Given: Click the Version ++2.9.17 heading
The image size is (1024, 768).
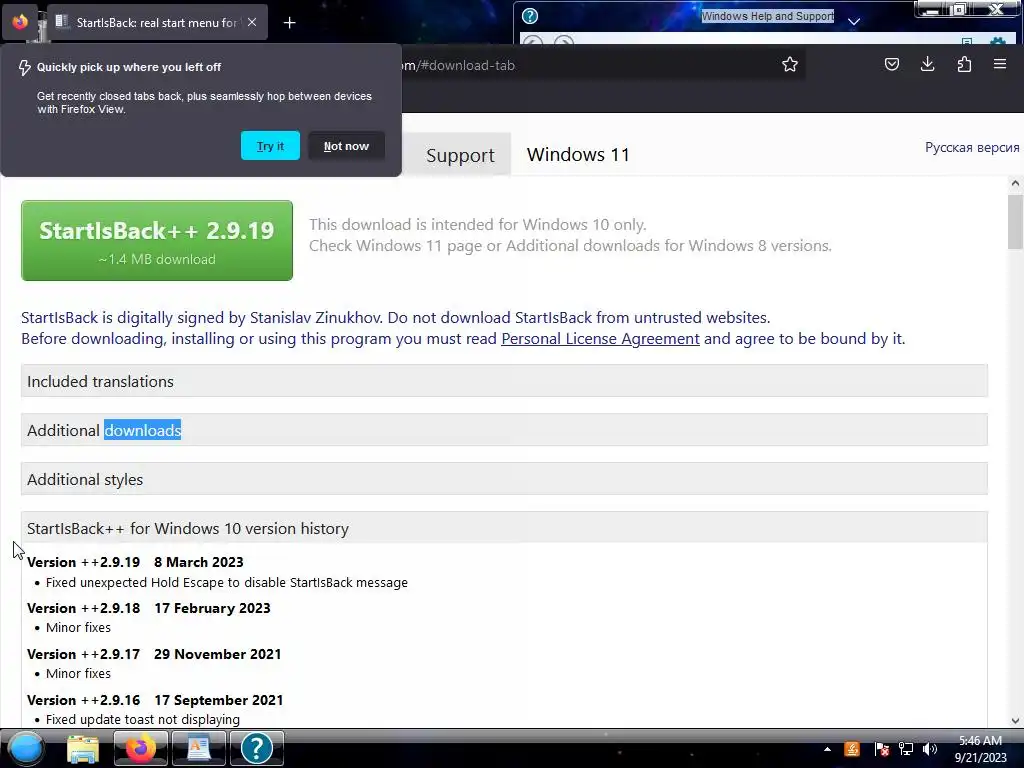Looking at the screenshot, I should click(x=154, y=654).
